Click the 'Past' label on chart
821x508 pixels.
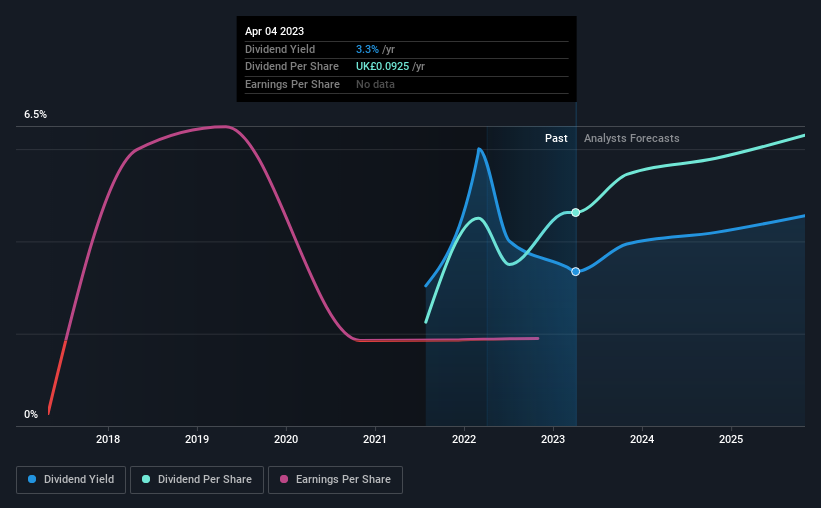click(556, 138)
